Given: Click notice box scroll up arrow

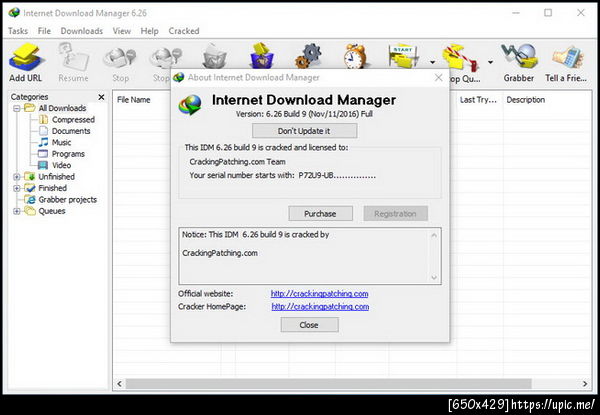Looking at the screenshot, I should tap(434, 235).
